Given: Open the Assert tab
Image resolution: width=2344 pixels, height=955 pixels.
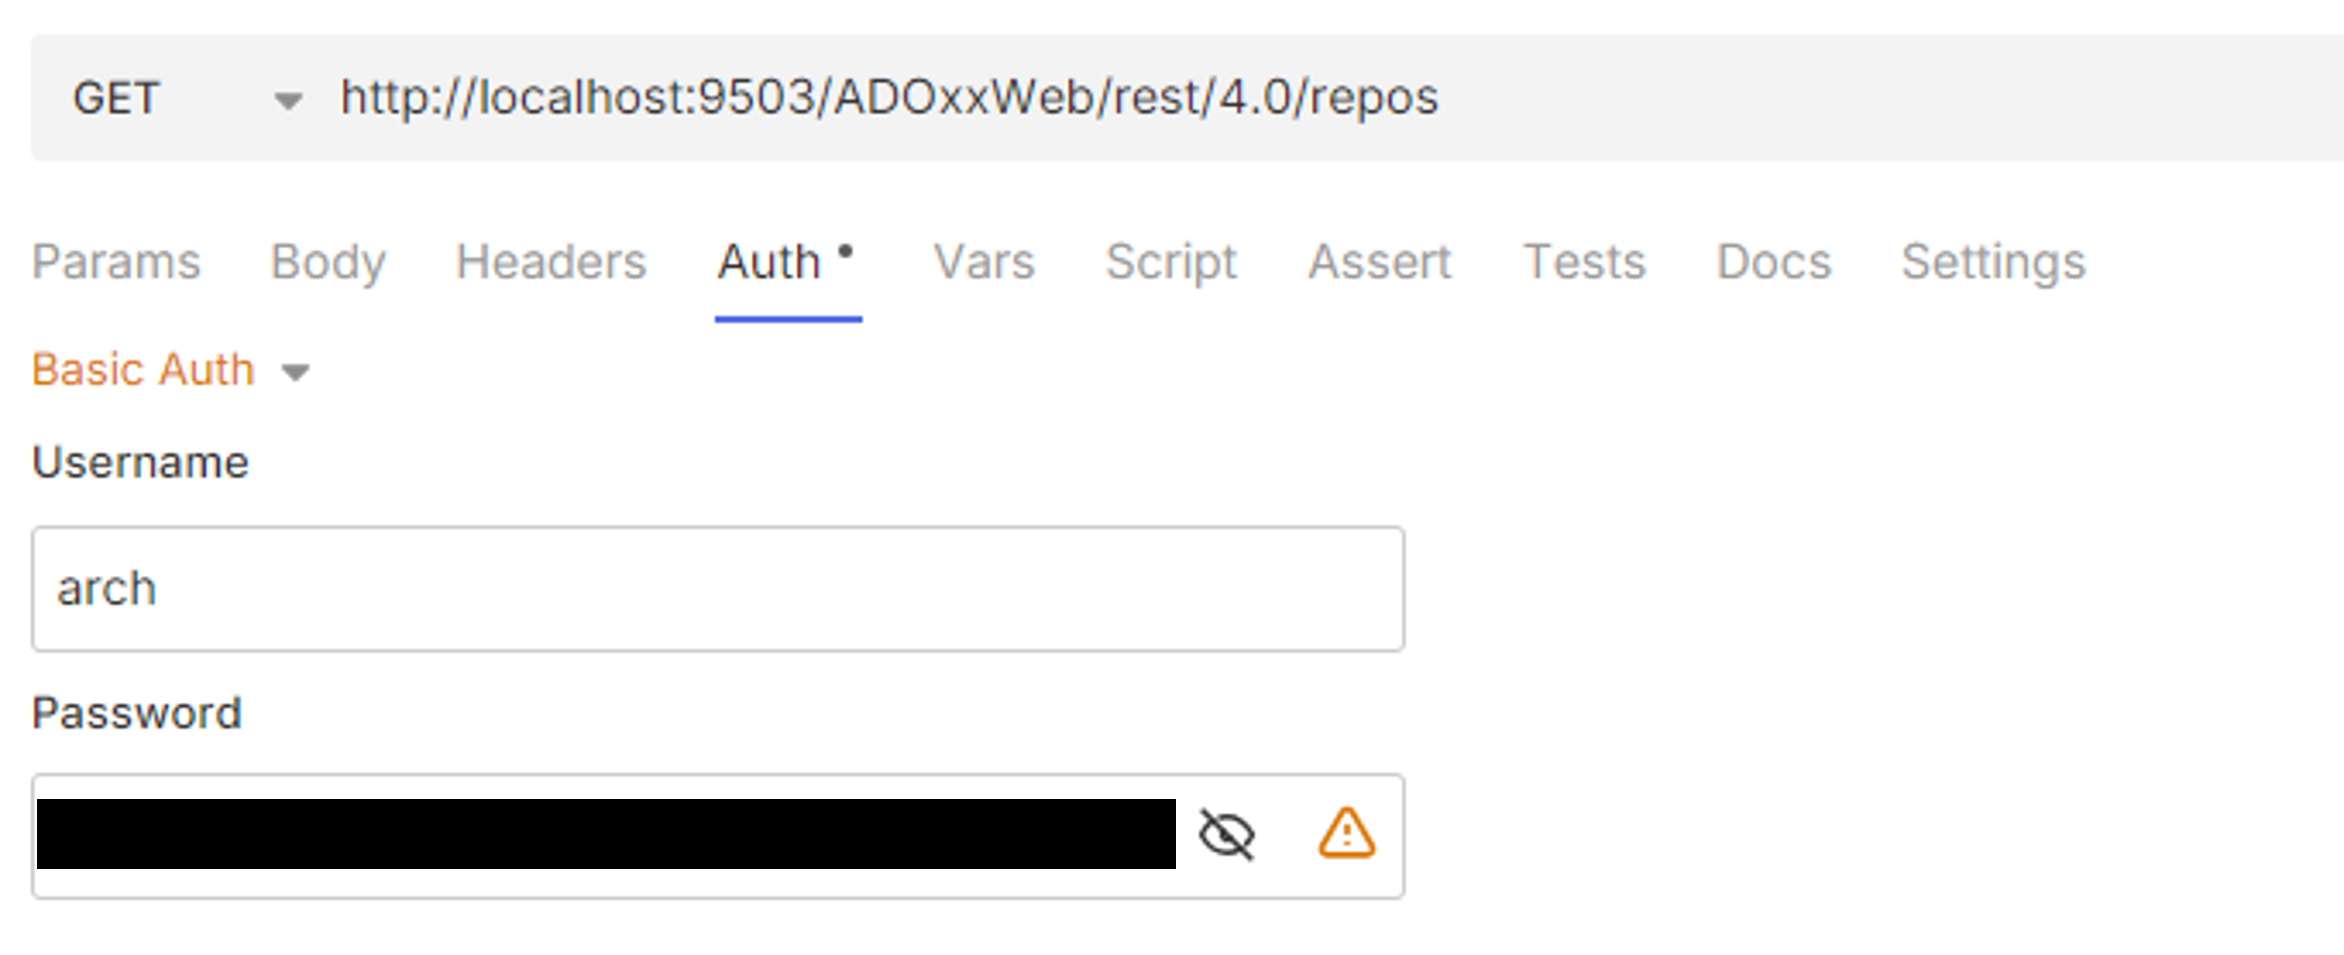Looking at the screenshot, I should point(1380,262).
